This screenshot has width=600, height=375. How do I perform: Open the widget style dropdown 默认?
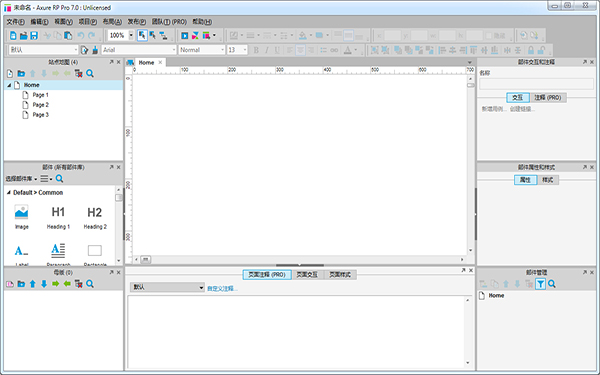(x=43, y=50)
